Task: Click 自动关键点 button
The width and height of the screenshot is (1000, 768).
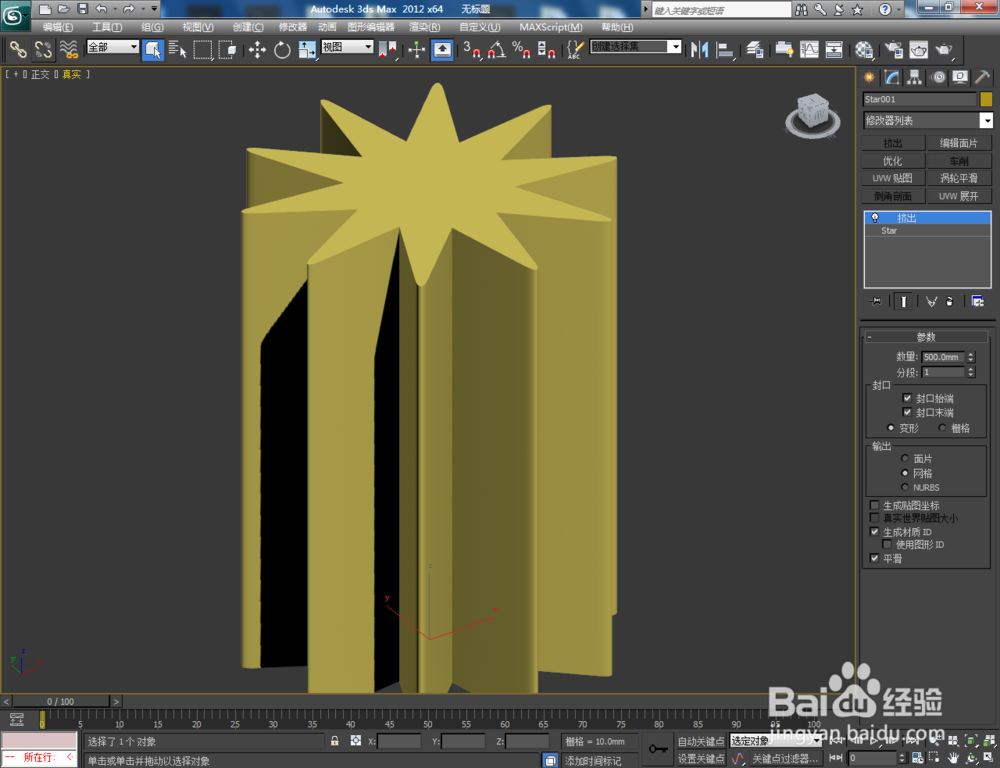Action: [700, 741]
